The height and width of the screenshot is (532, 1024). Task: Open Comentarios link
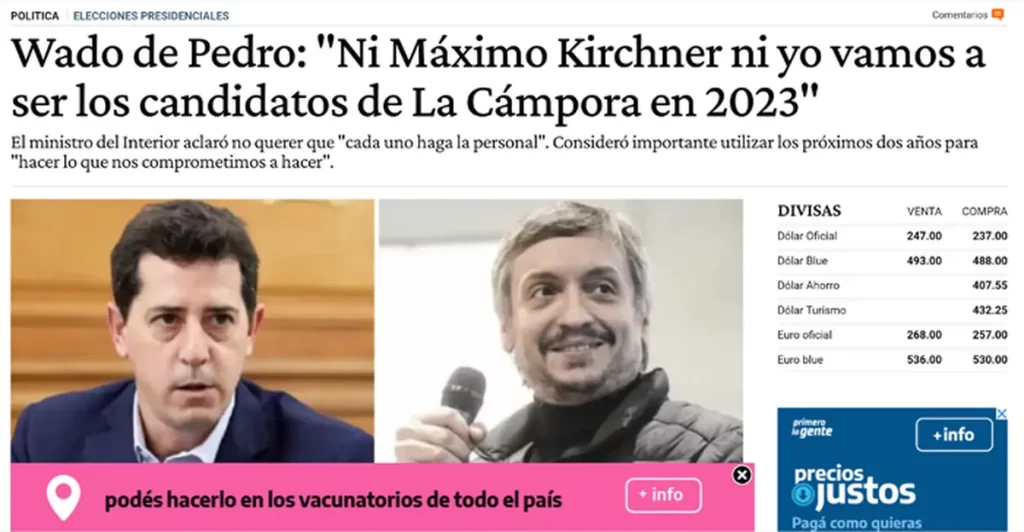[959, 15]
